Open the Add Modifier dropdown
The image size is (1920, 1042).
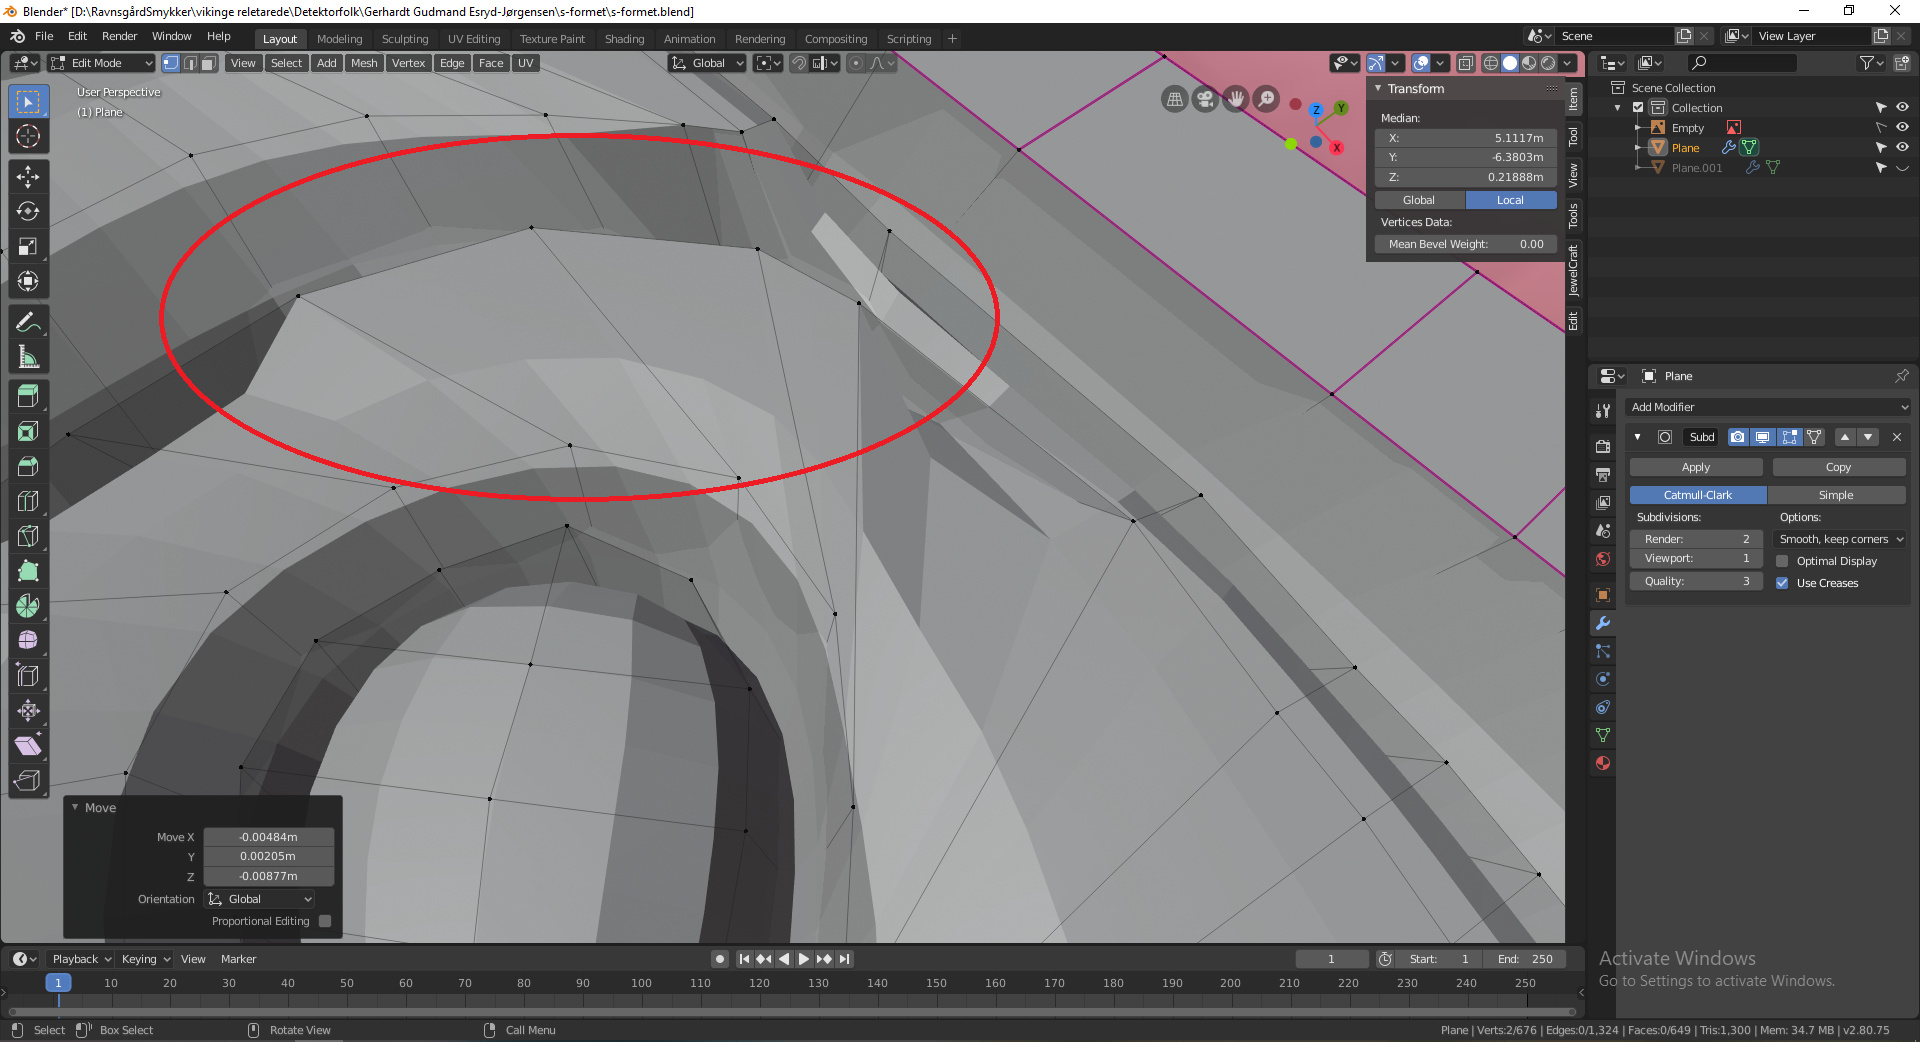pos(1768,407)
